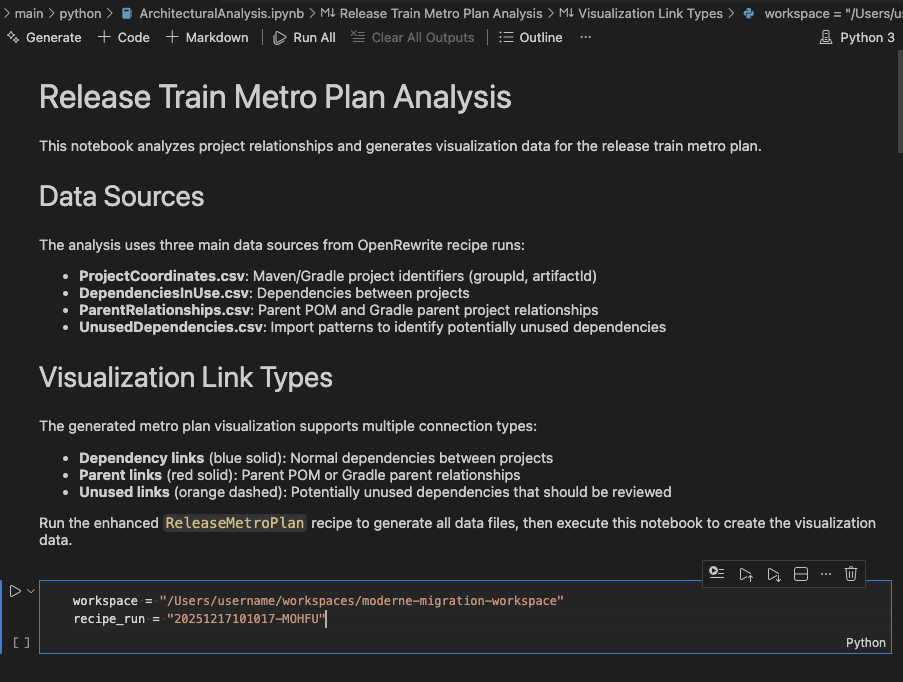This screenshot has height=682, width=903.
Task: Execute cell and below using toolbar icon
Action: tap(773, 573)
